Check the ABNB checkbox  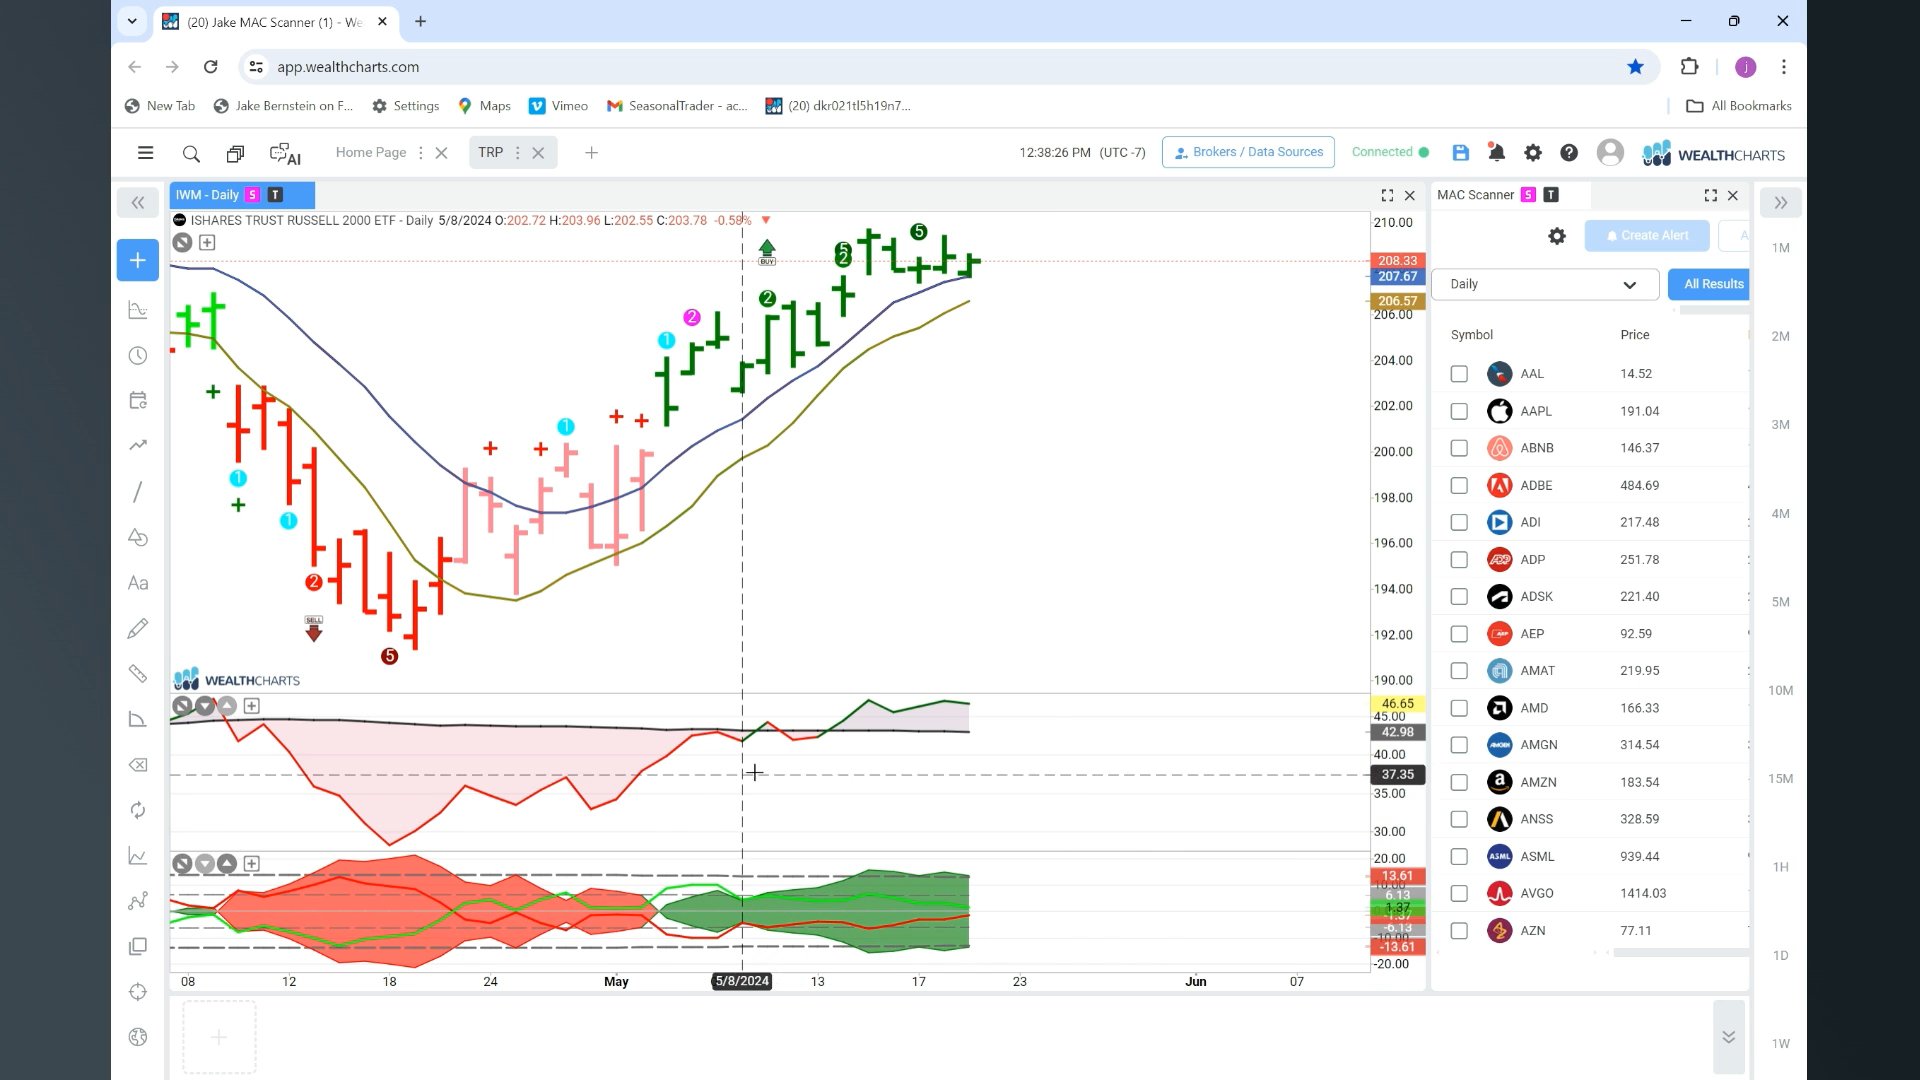pyautogui.click(x=1459, y=448)
